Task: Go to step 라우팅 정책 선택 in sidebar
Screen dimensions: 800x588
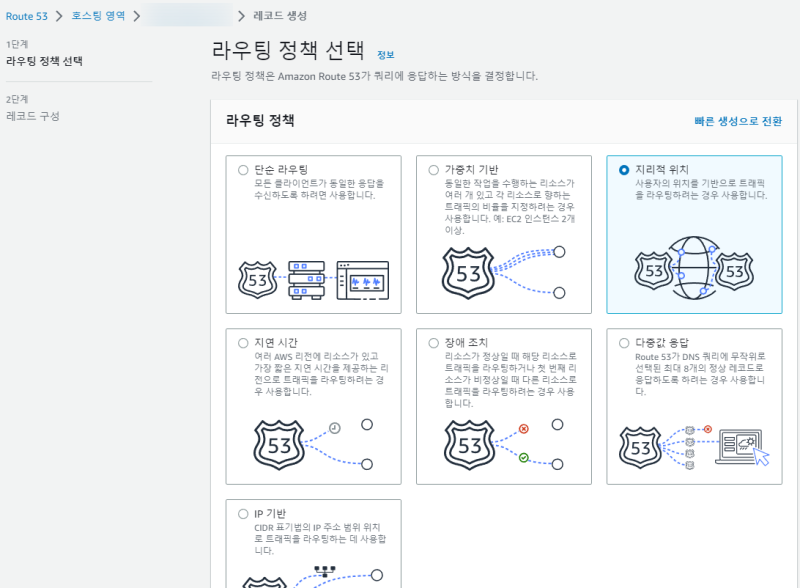Action: tap(44, 61)
